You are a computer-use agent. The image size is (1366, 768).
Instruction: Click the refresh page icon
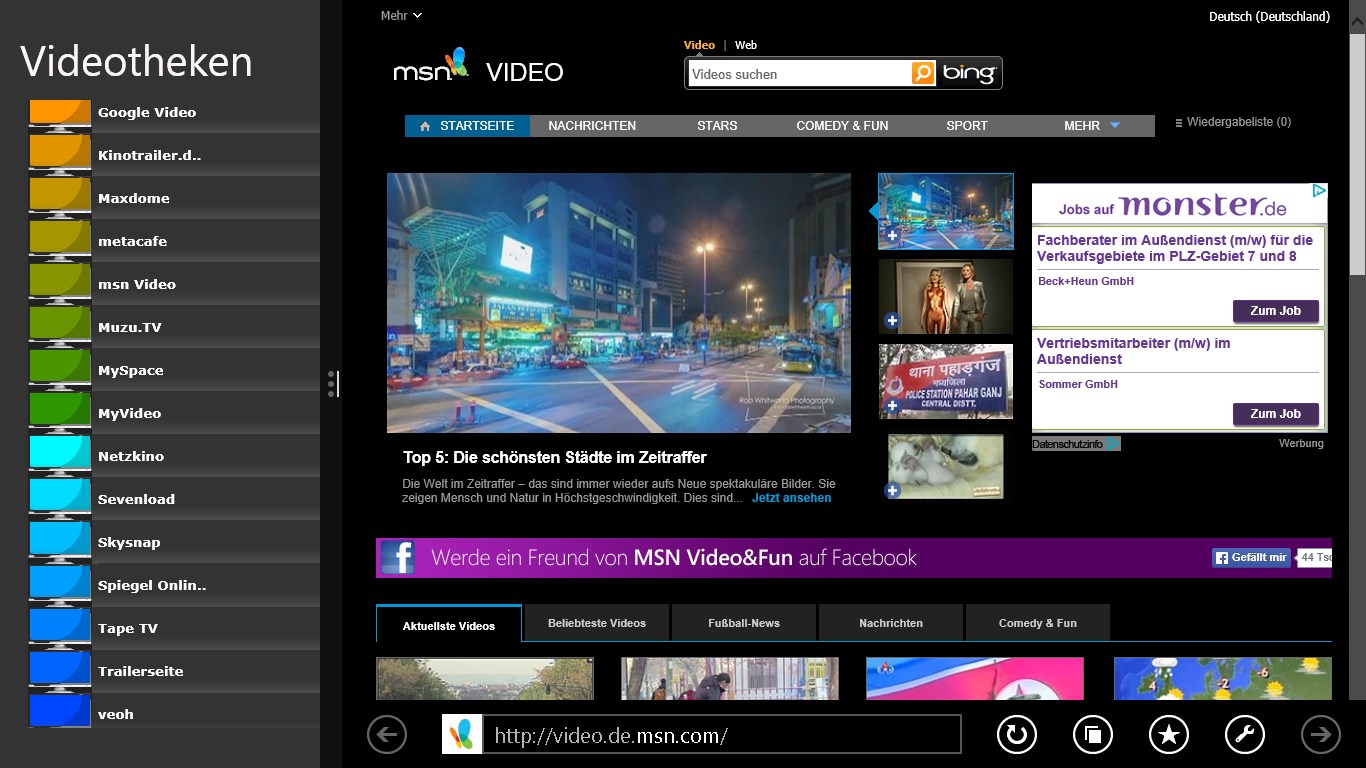pos(1017,735)
